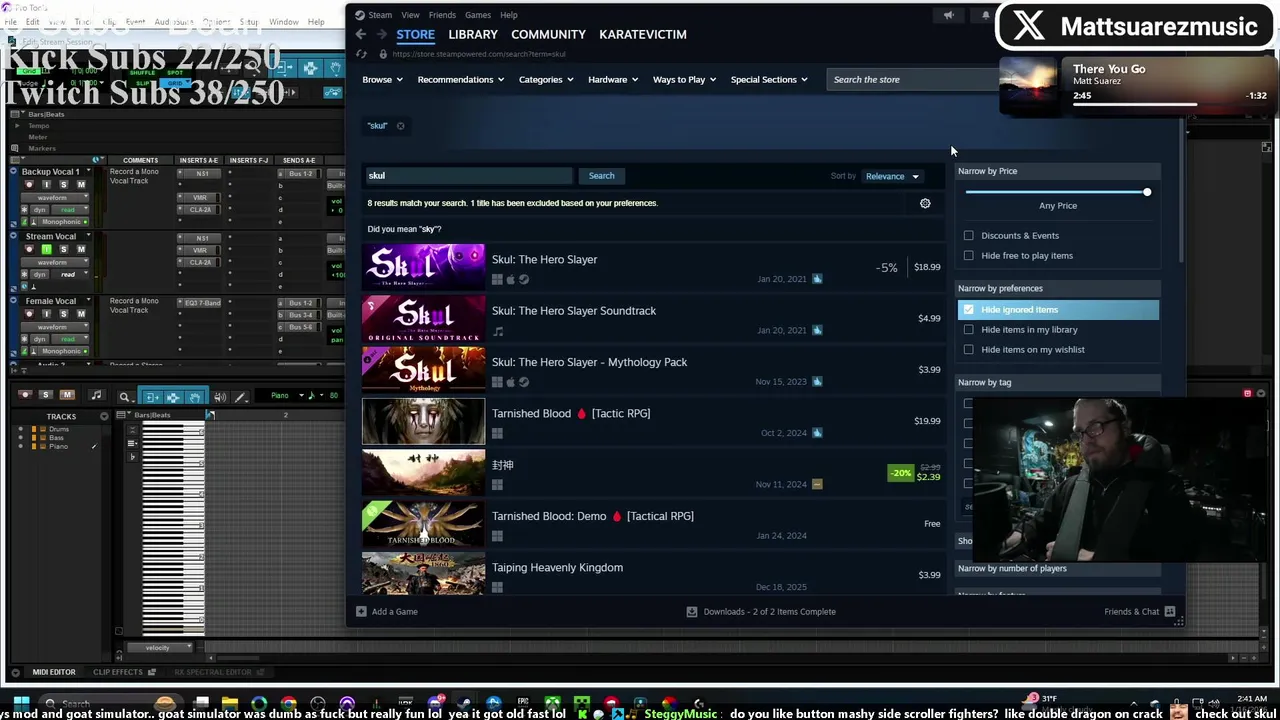Expand the Categories menu

click(546, 80)
